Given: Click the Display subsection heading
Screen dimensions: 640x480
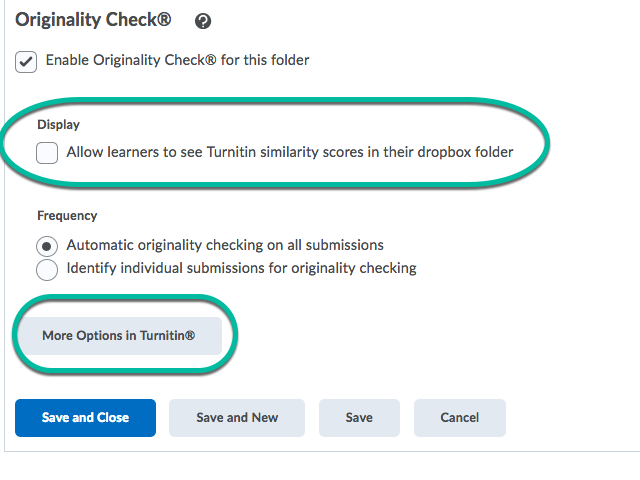Looking at the screenshot, I should pos(58,124).
